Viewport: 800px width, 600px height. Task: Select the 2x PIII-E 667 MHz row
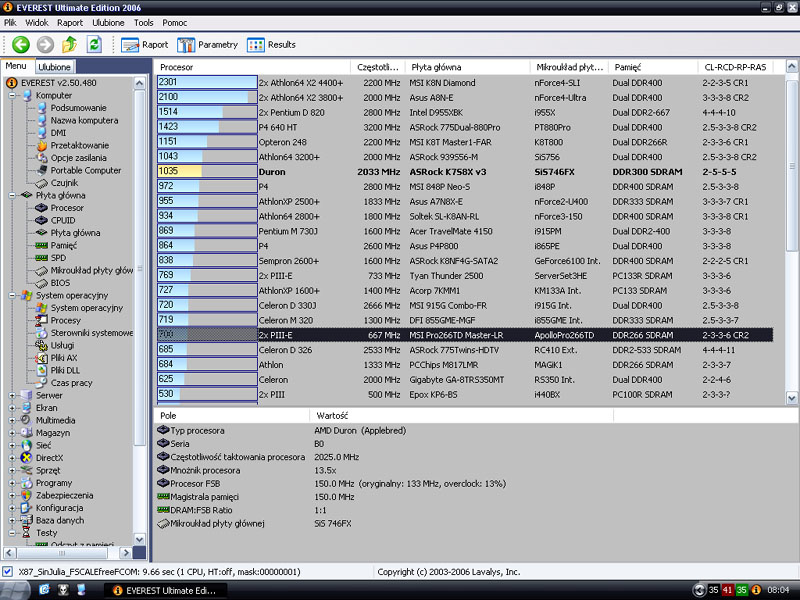[x=464, y=335]
